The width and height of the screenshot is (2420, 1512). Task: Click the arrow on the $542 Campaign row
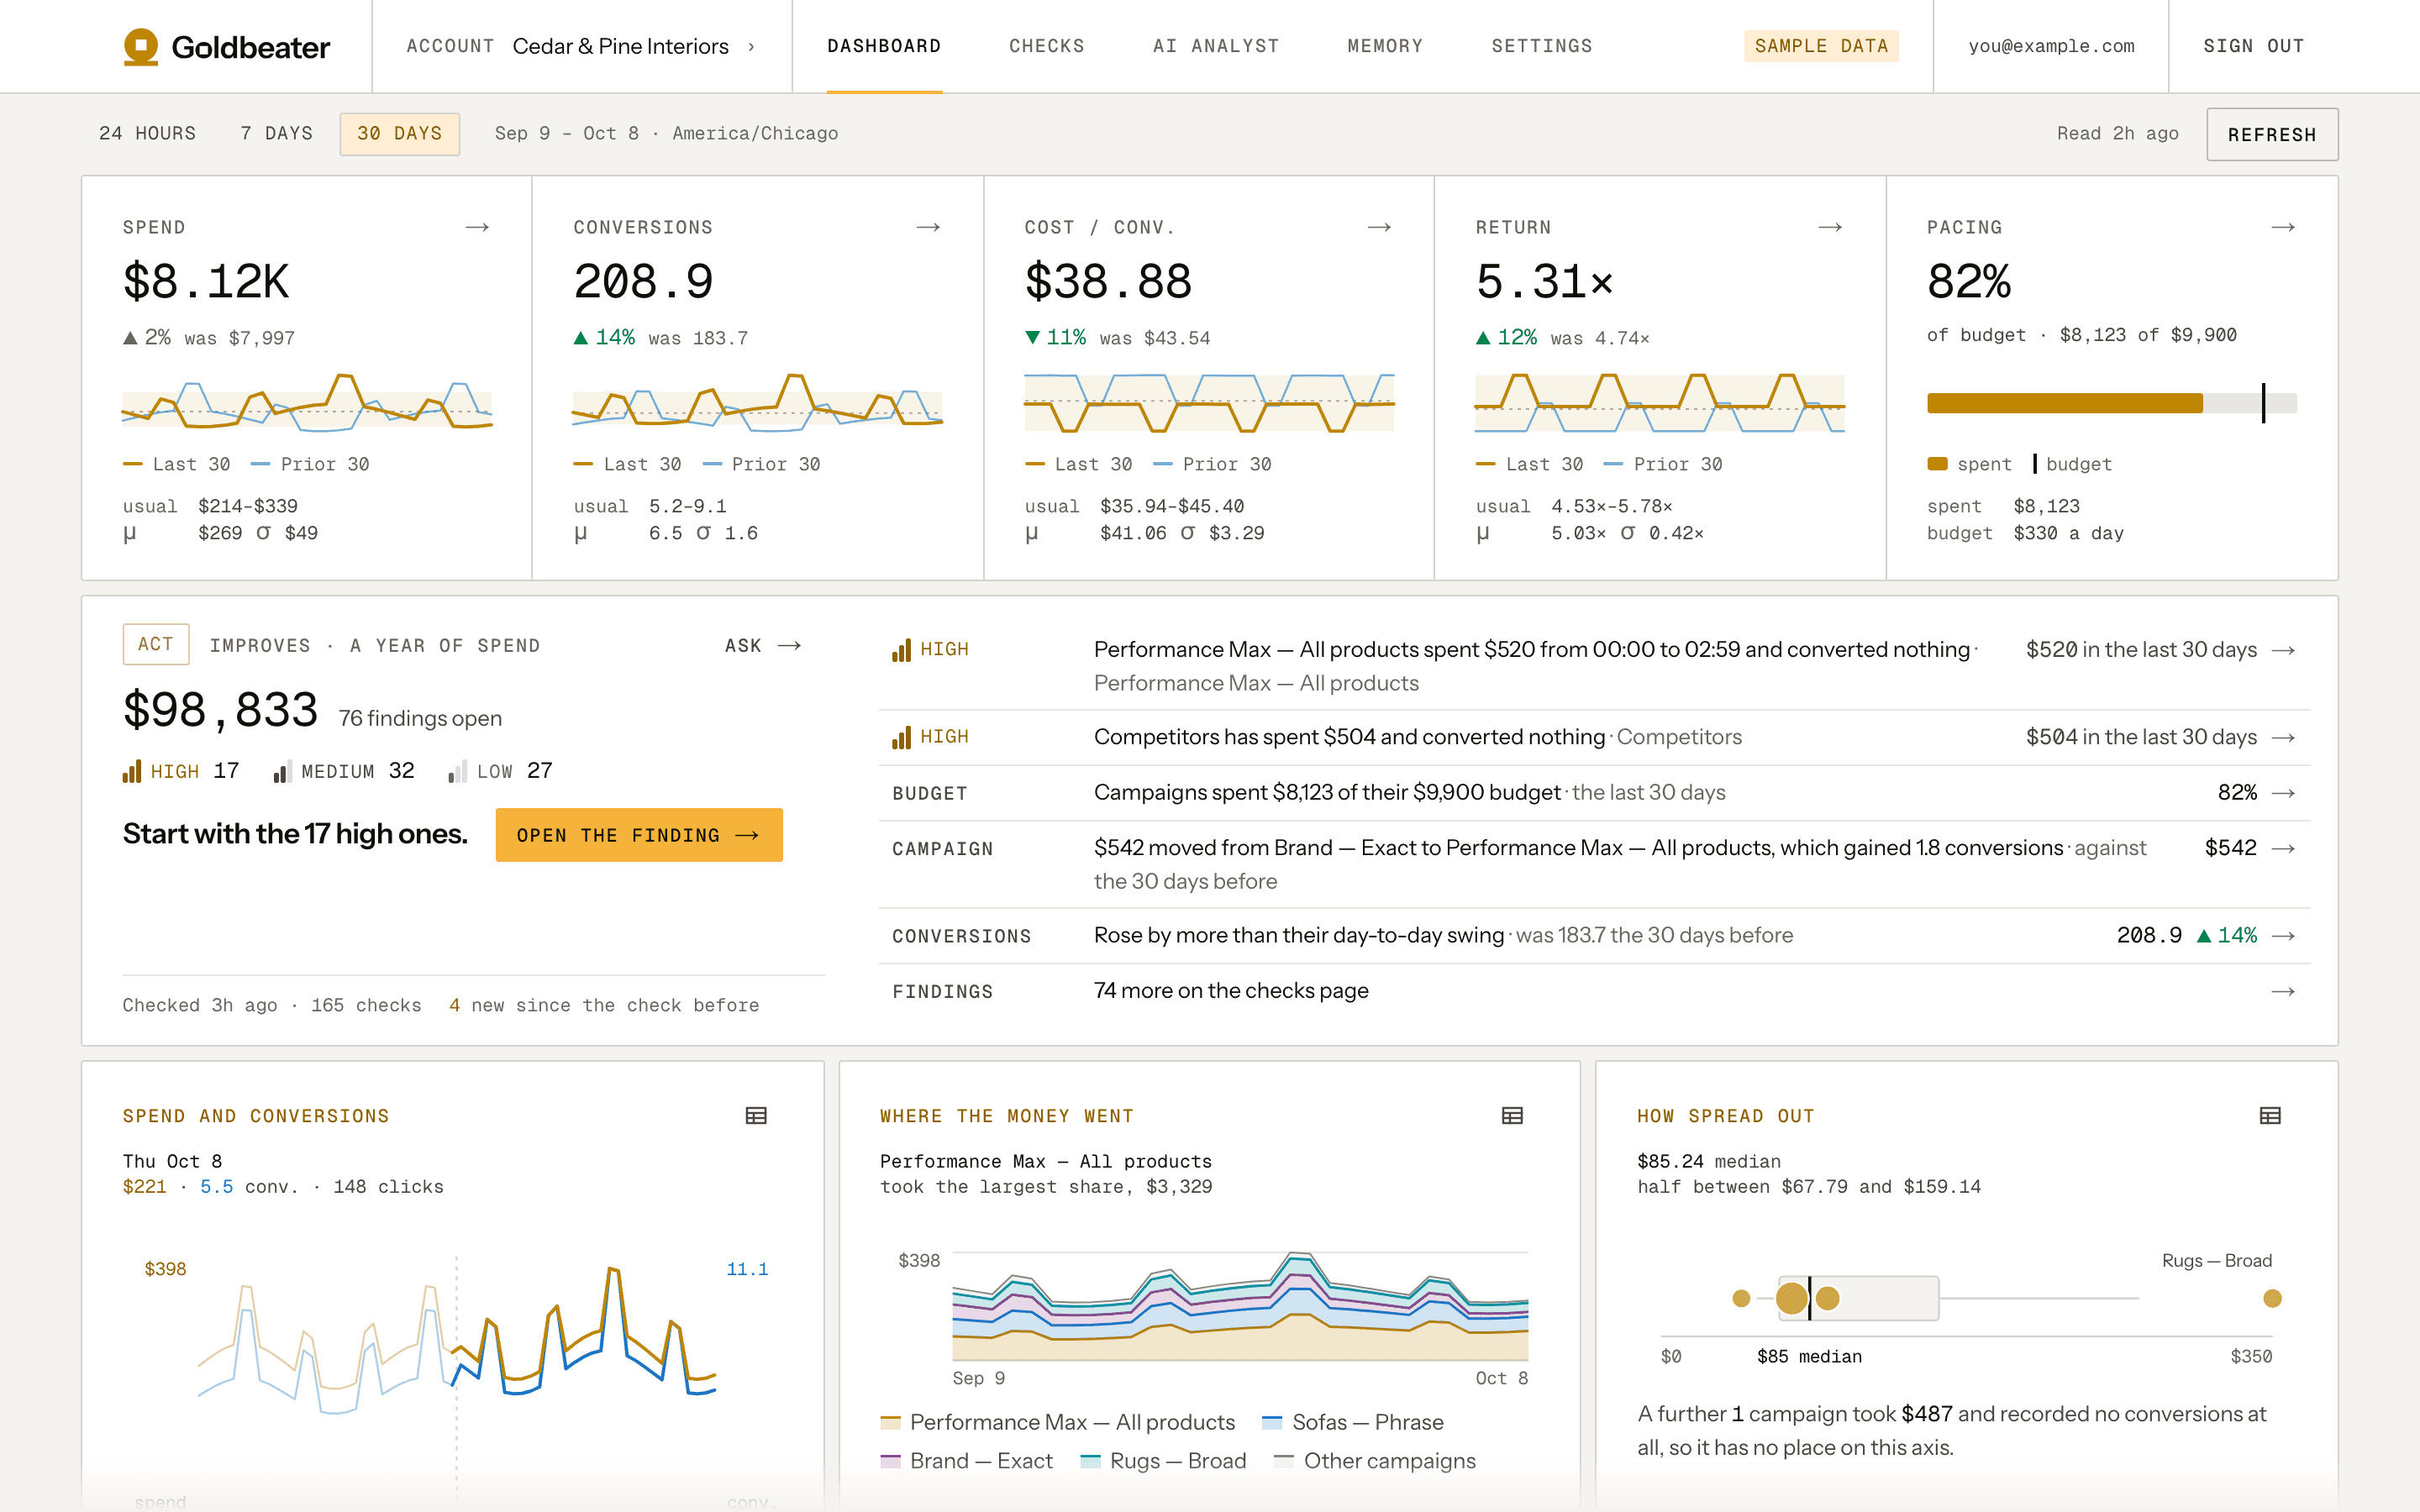[2283, 849]
